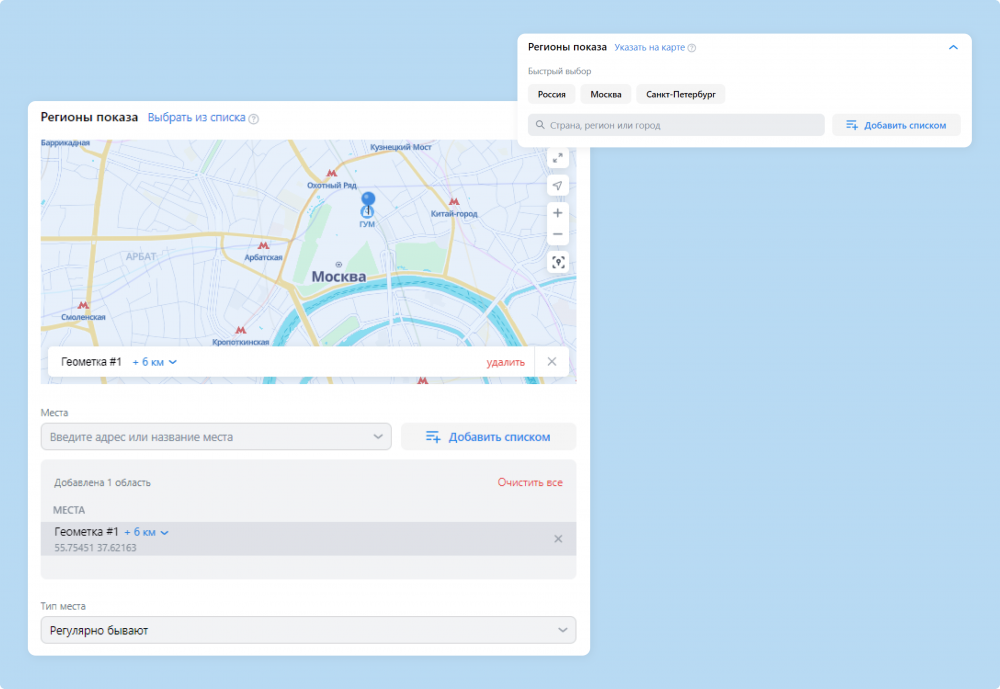Click the Добавлена 1 область text

click(x=102, y=483)
